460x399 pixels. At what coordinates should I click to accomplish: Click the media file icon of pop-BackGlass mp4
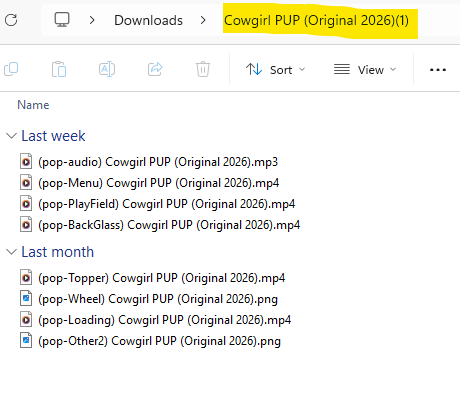click(26, 225)
